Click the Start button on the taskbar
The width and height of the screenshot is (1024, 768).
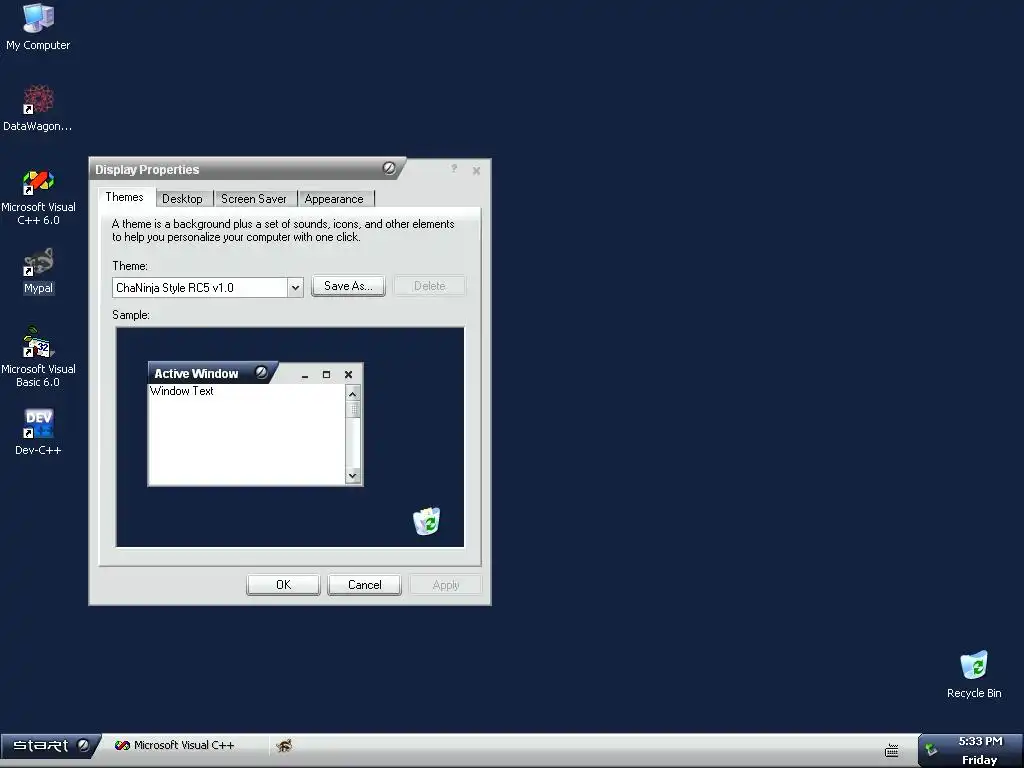[51, 745]
